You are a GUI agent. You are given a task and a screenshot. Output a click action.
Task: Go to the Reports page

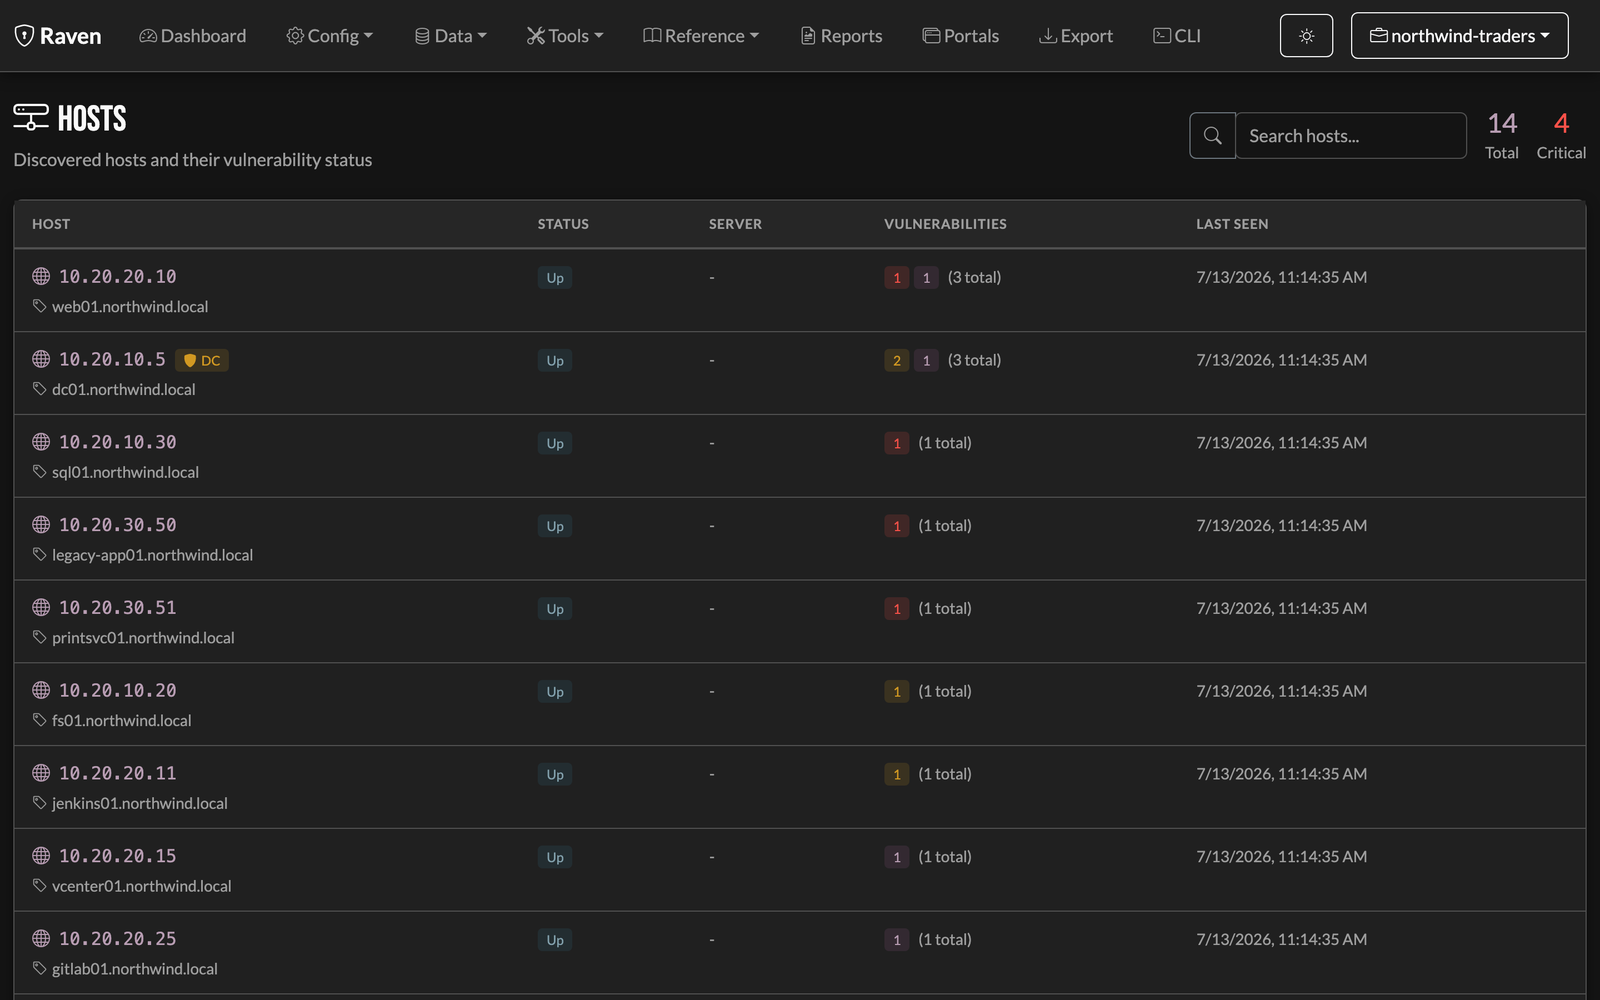click(x=842, y=36)
